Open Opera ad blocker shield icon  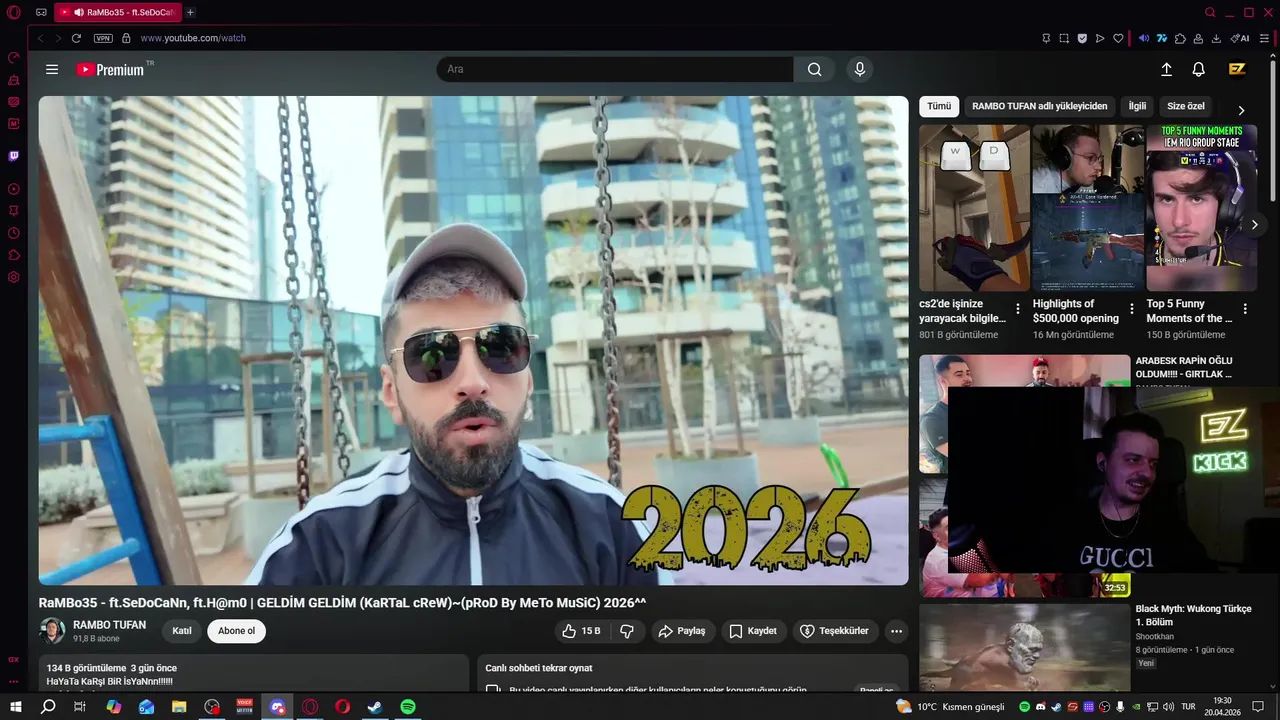1082,38
